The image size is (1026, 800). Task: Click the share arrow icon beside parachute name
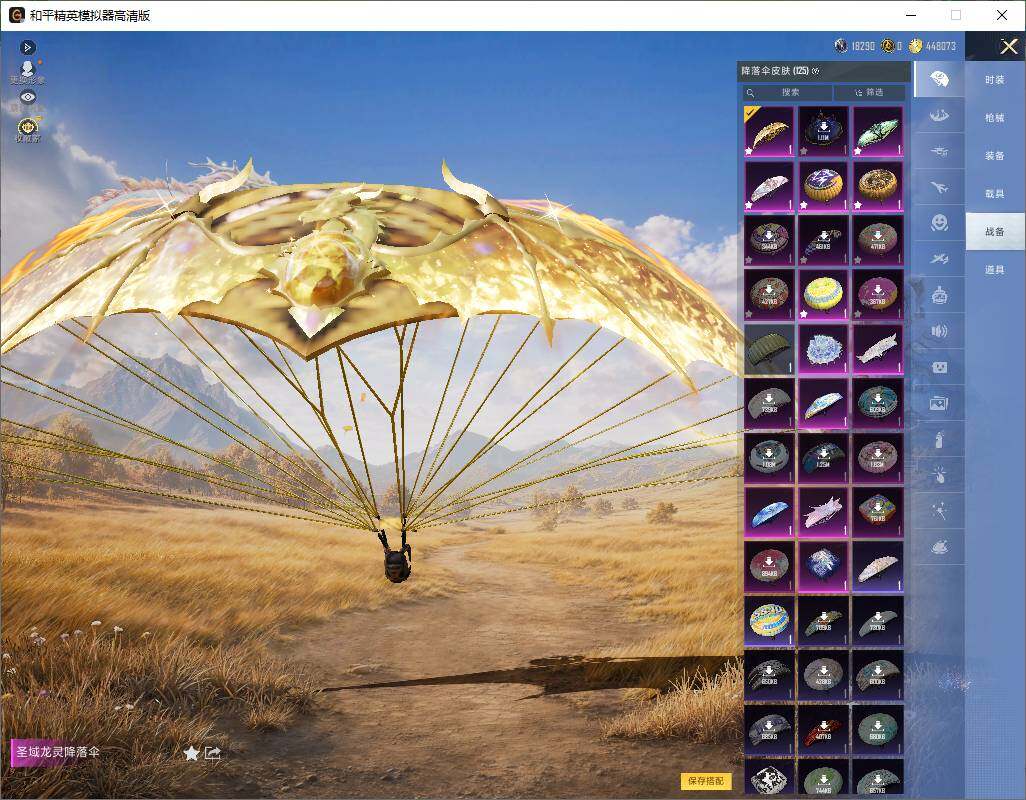pyautogui.click(x=213, y=753)
